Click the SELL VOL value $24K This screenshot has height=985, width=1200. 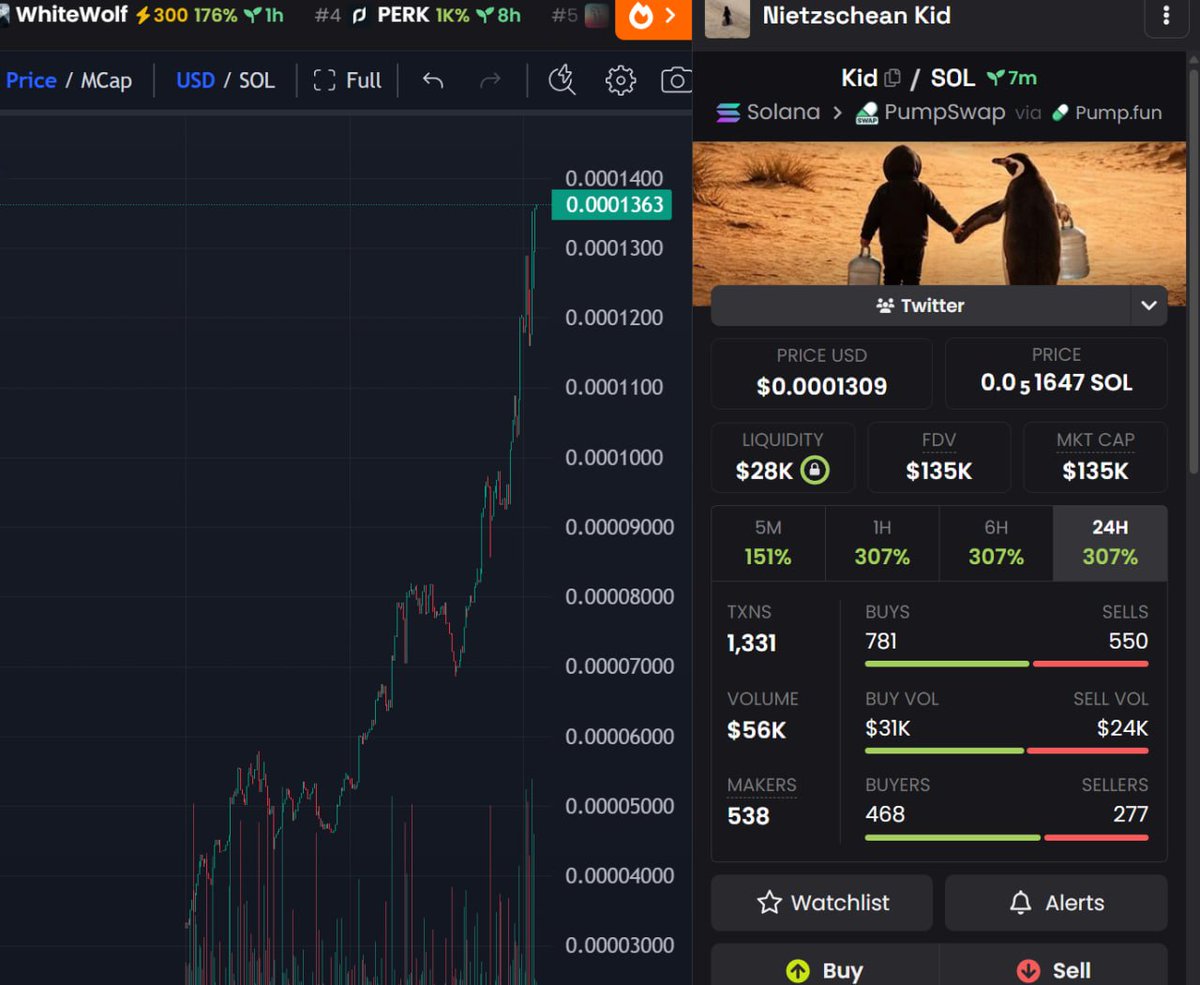coord(1122,728)
